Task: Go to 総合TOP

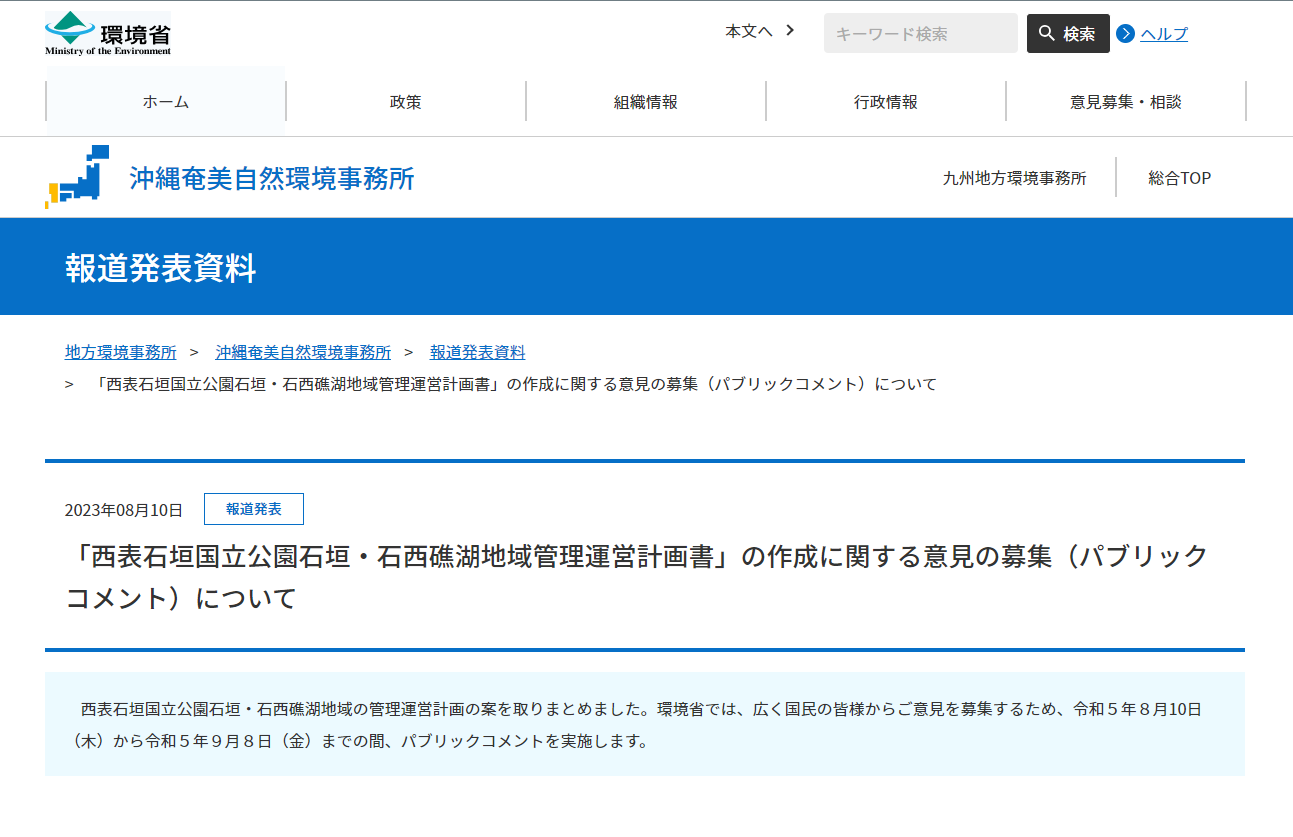Action: tap(1179, 177)
